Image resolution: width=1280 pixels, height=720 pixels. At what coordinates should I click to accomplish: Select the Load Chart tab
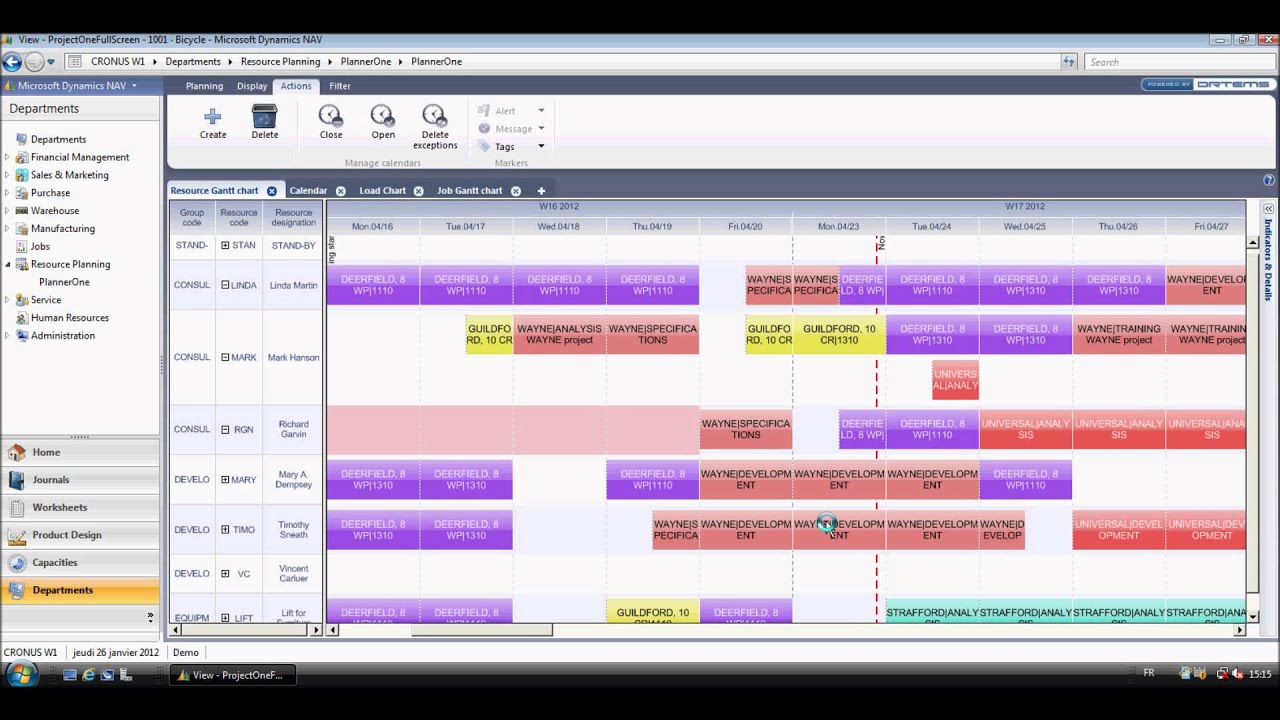[382, 191]
